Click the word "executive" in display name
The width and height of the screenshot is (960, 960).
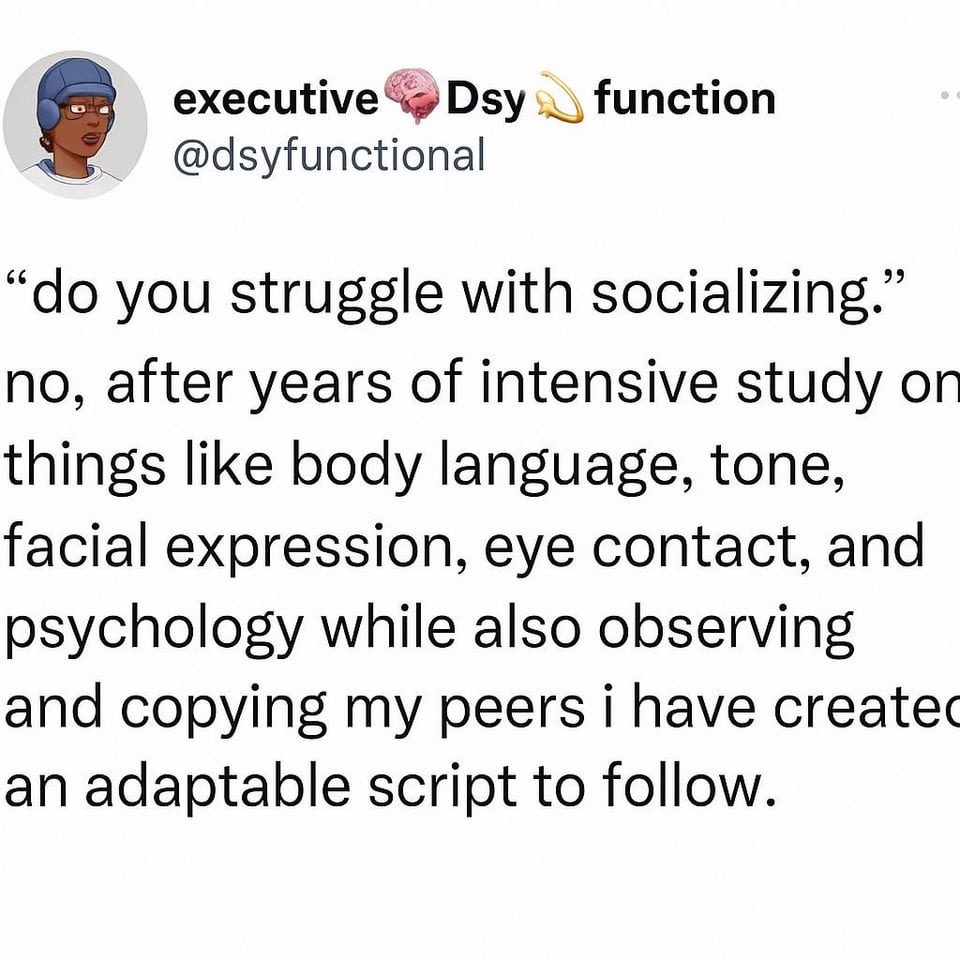[x=276, y=100]
